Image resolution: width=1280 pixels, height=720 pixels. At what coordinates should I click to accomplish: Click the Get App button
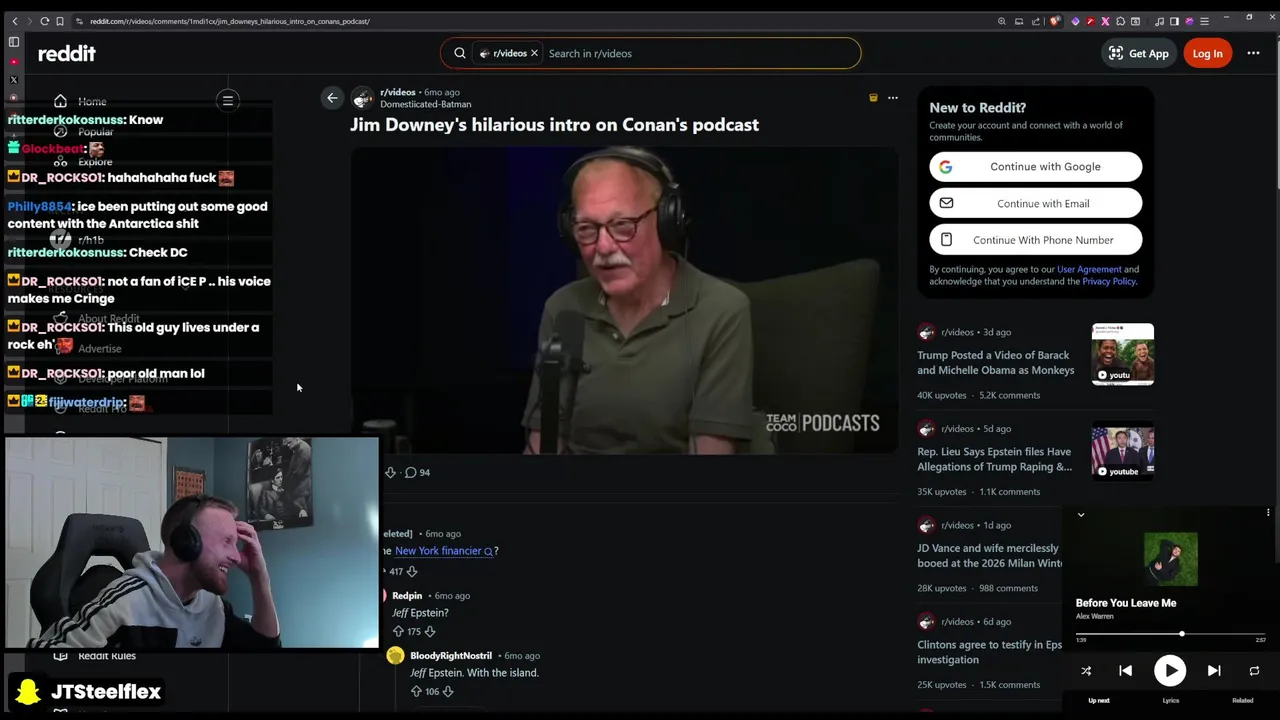coord(1138,53)
